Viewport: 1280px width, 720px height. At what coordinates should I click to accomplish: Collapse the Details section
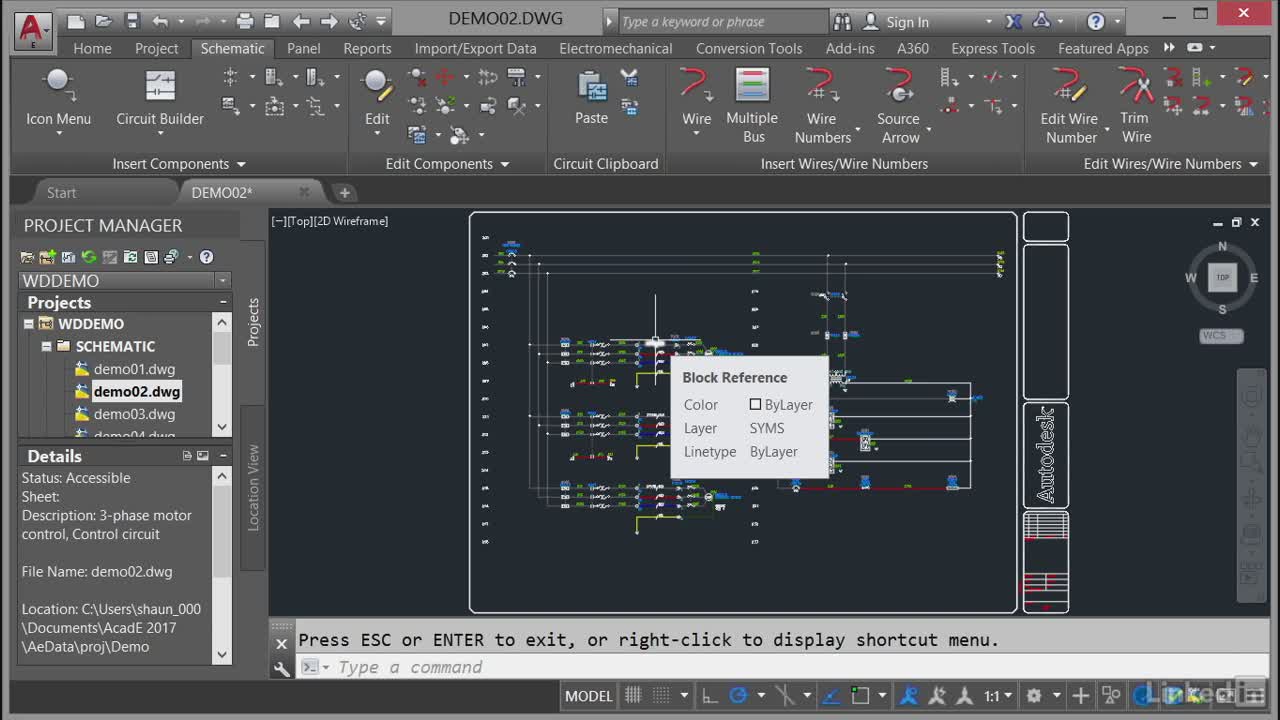click(x=222, y=456)
